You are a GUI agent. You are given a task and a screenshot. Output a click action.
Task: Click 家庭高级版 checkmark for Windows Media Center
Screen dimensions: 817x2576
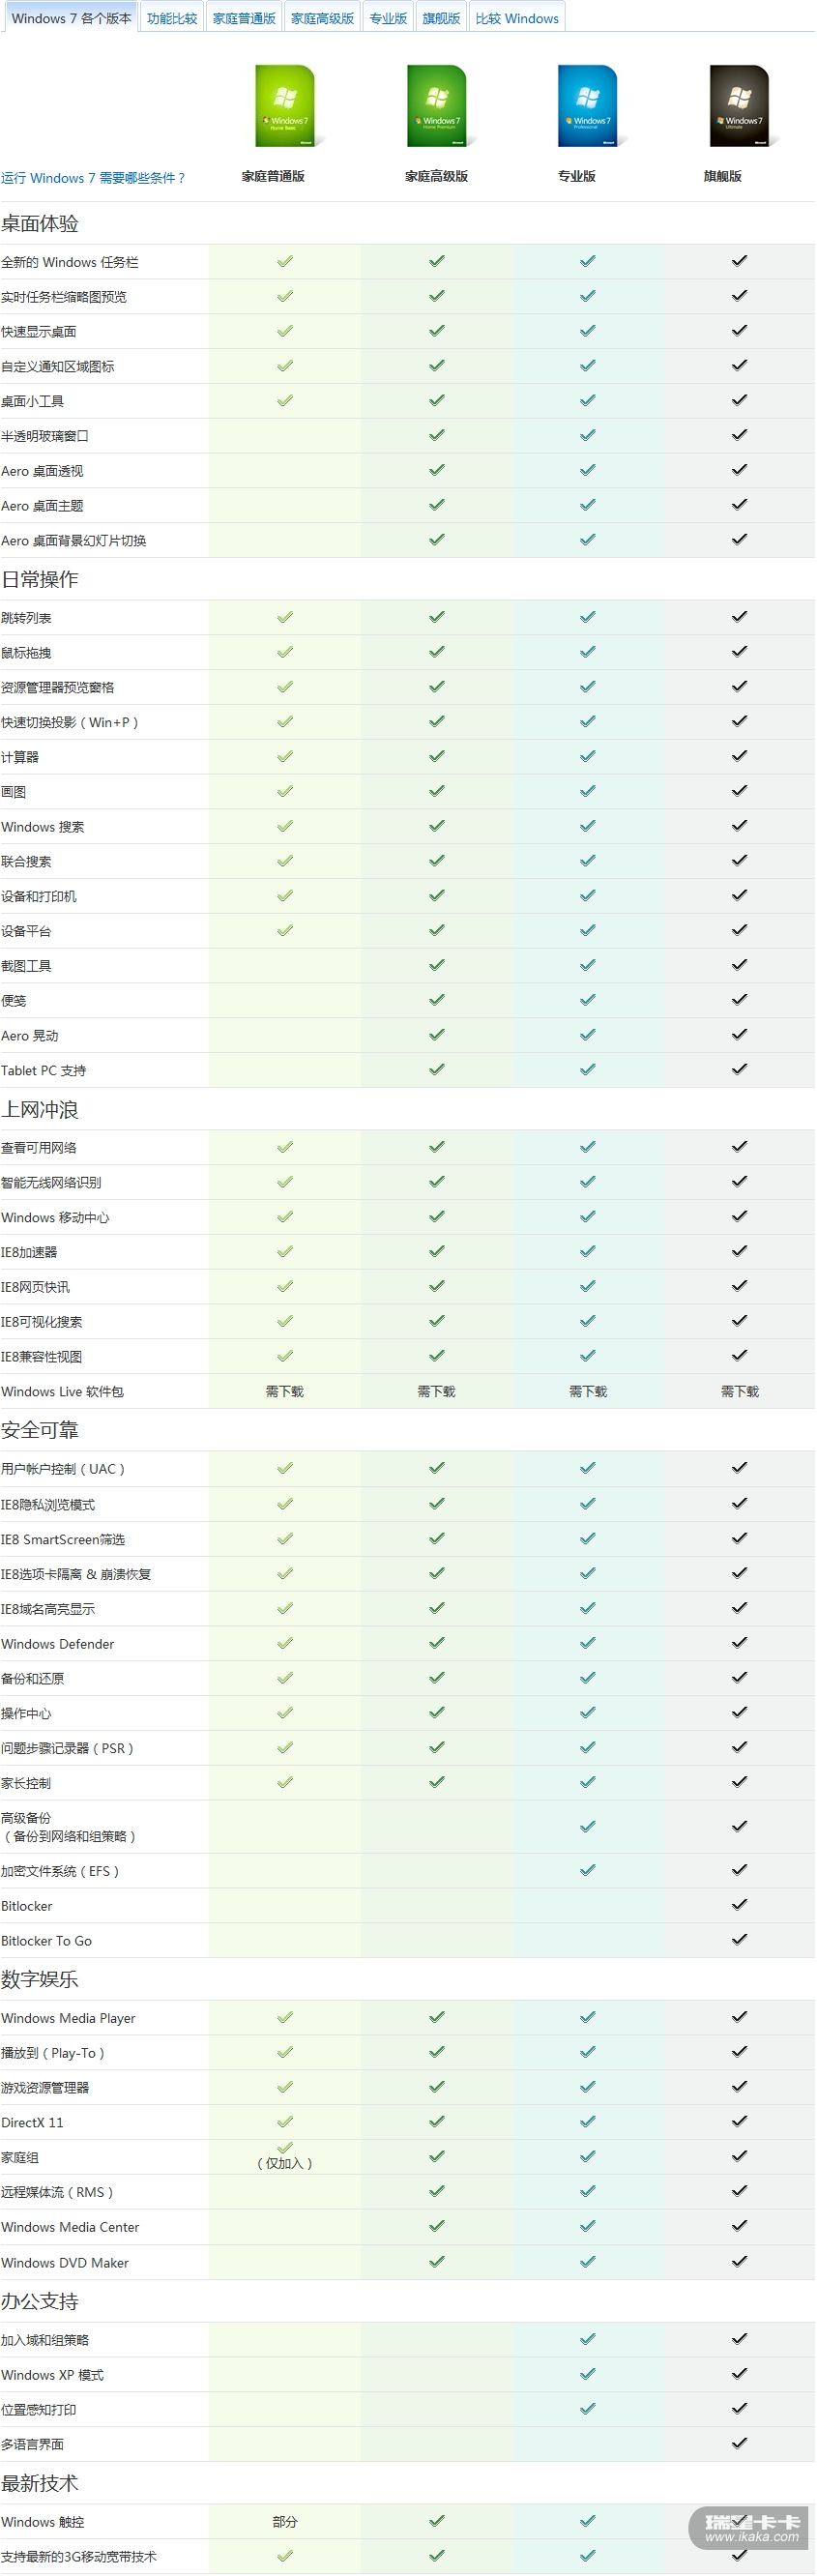[x=437, y=2226]
